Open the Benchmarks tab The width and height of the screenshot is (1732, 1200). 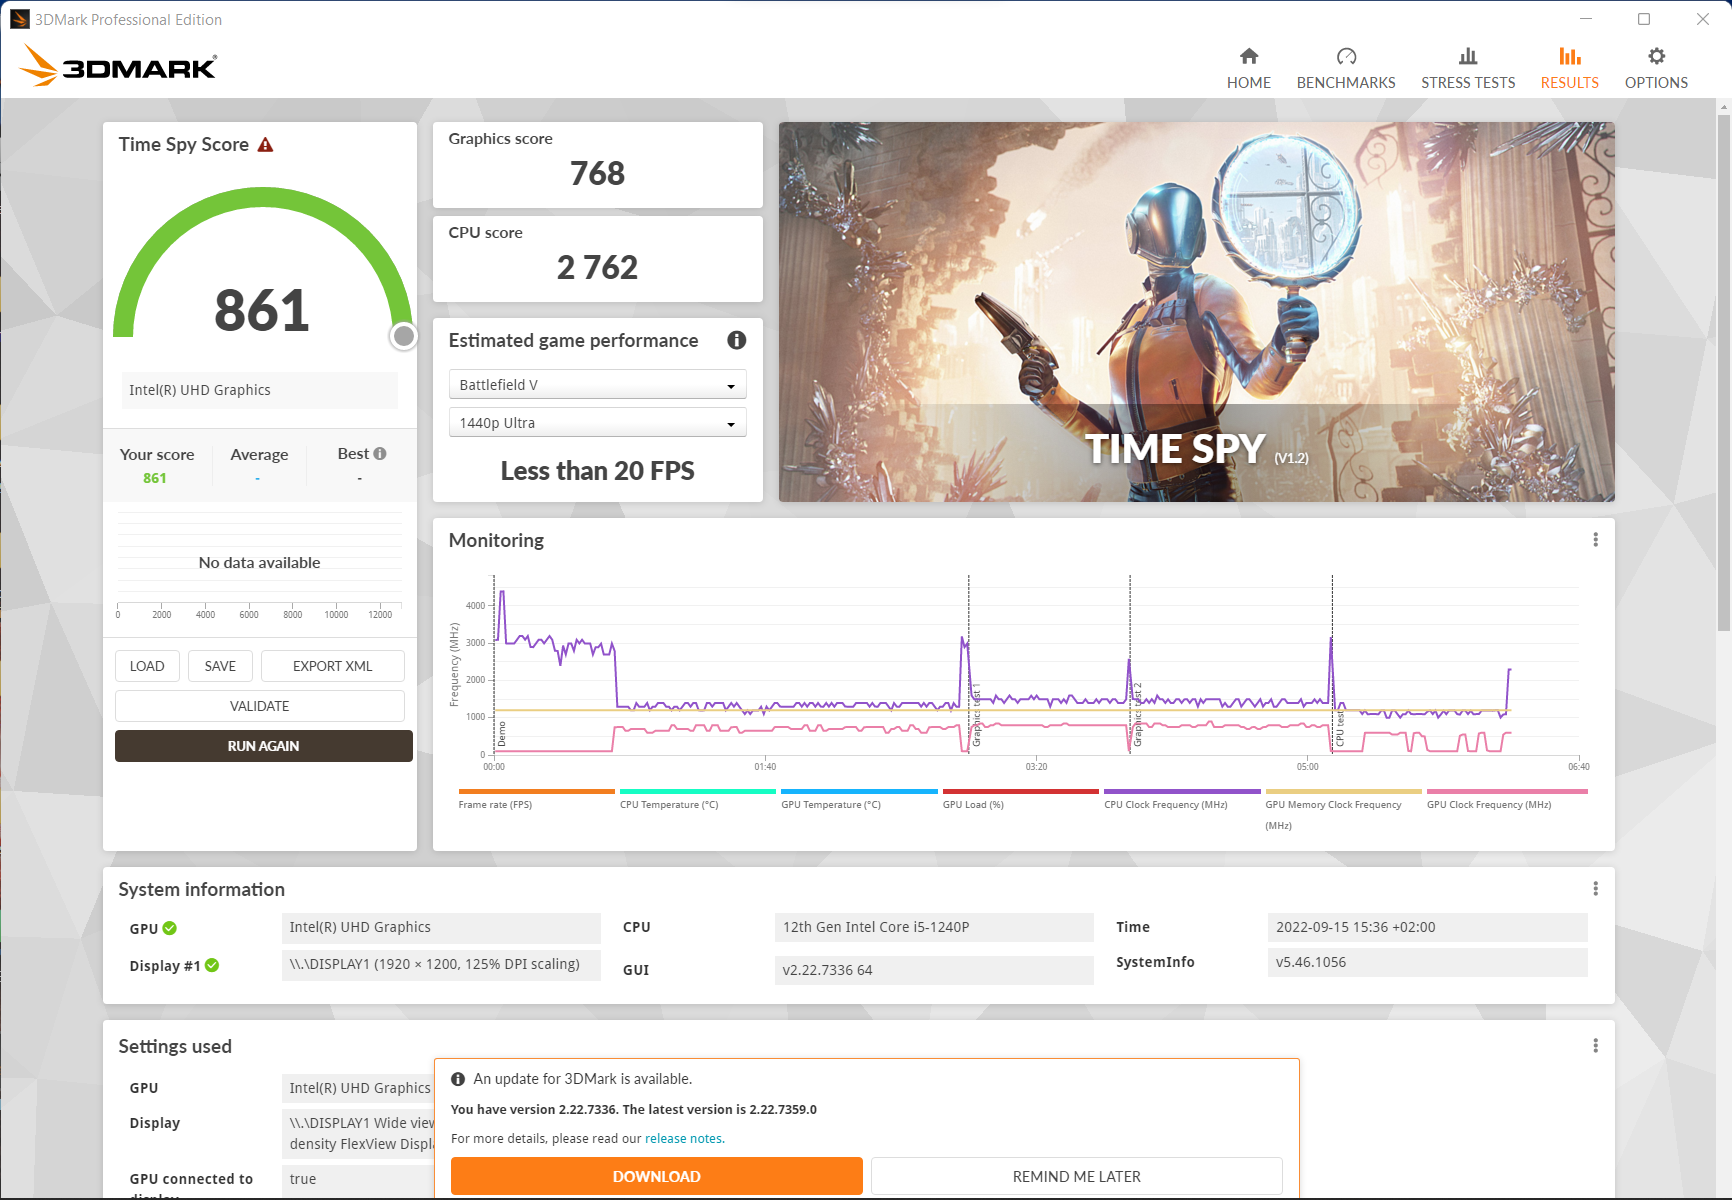point(1346,68)
